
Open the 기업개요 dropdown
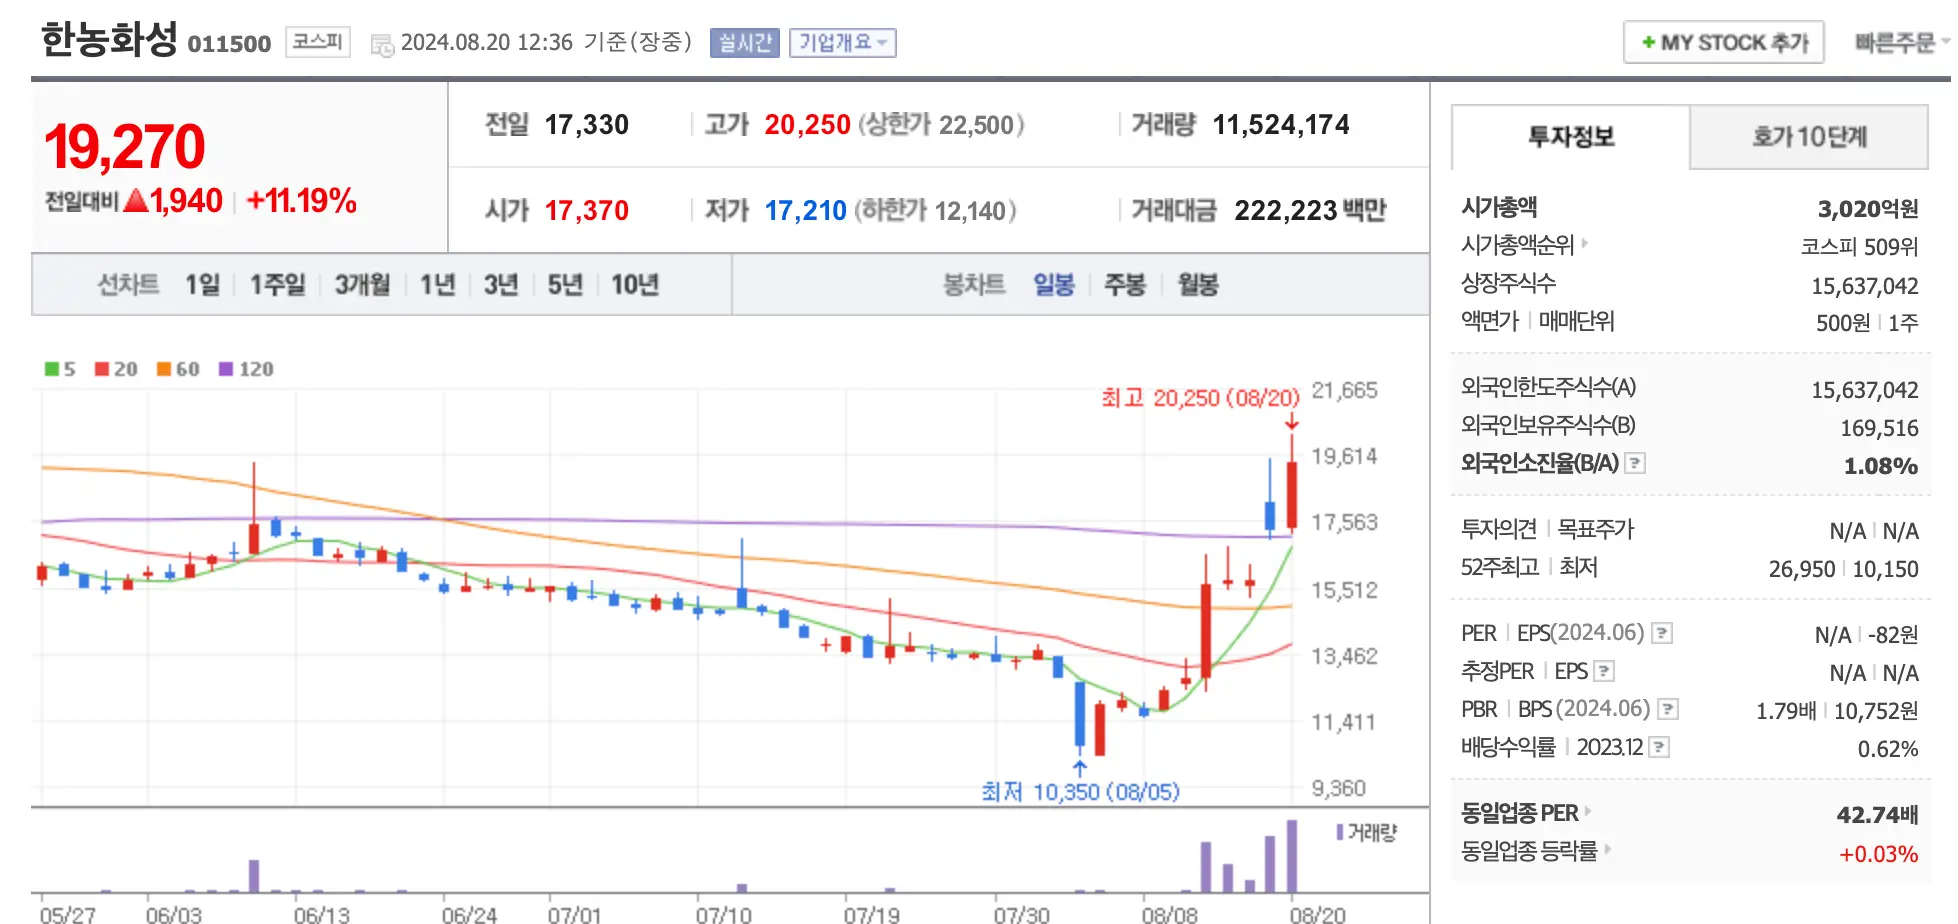pyautogui.click(x=843, y=42)
